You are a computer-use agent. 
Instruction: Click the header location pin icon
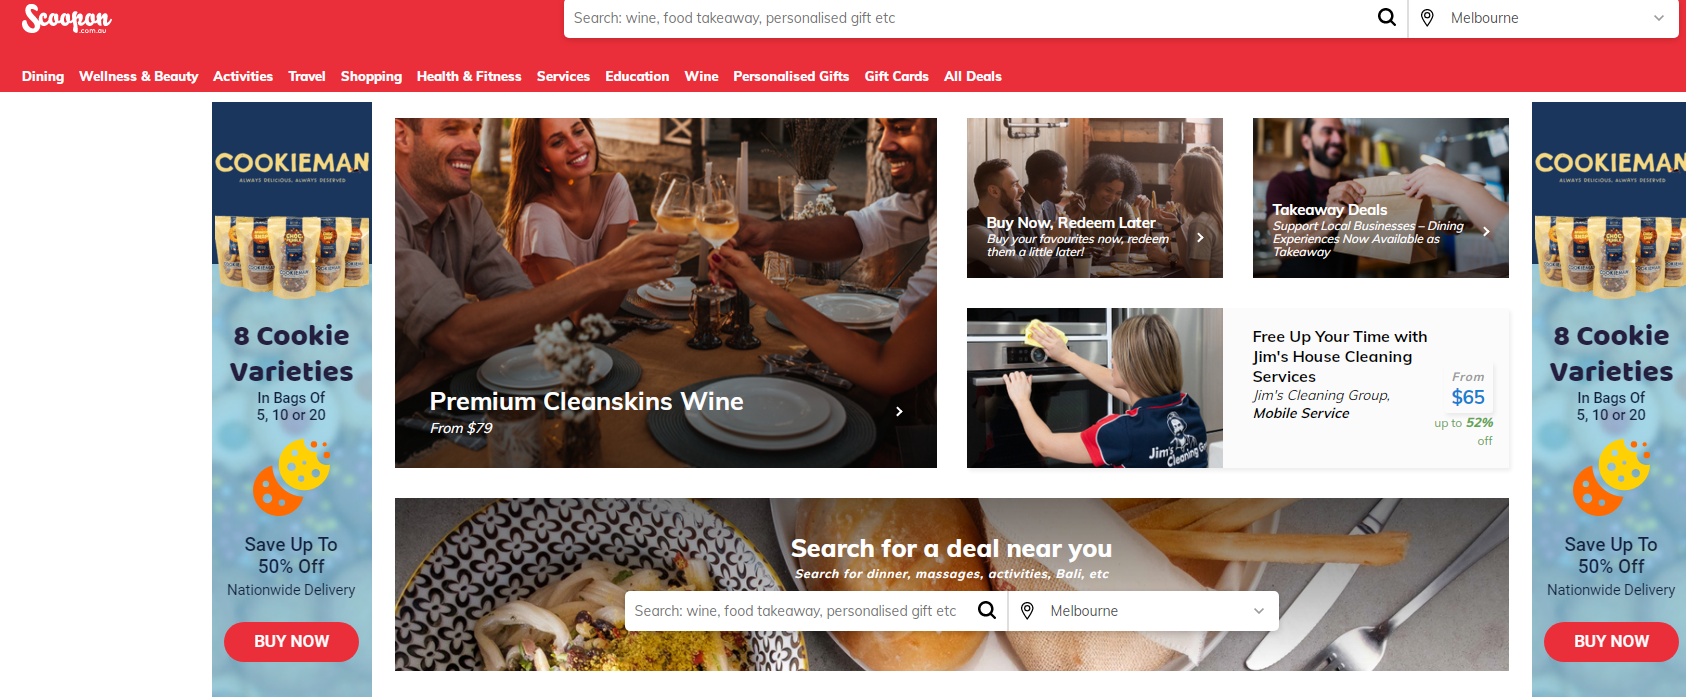(1427, 18)
